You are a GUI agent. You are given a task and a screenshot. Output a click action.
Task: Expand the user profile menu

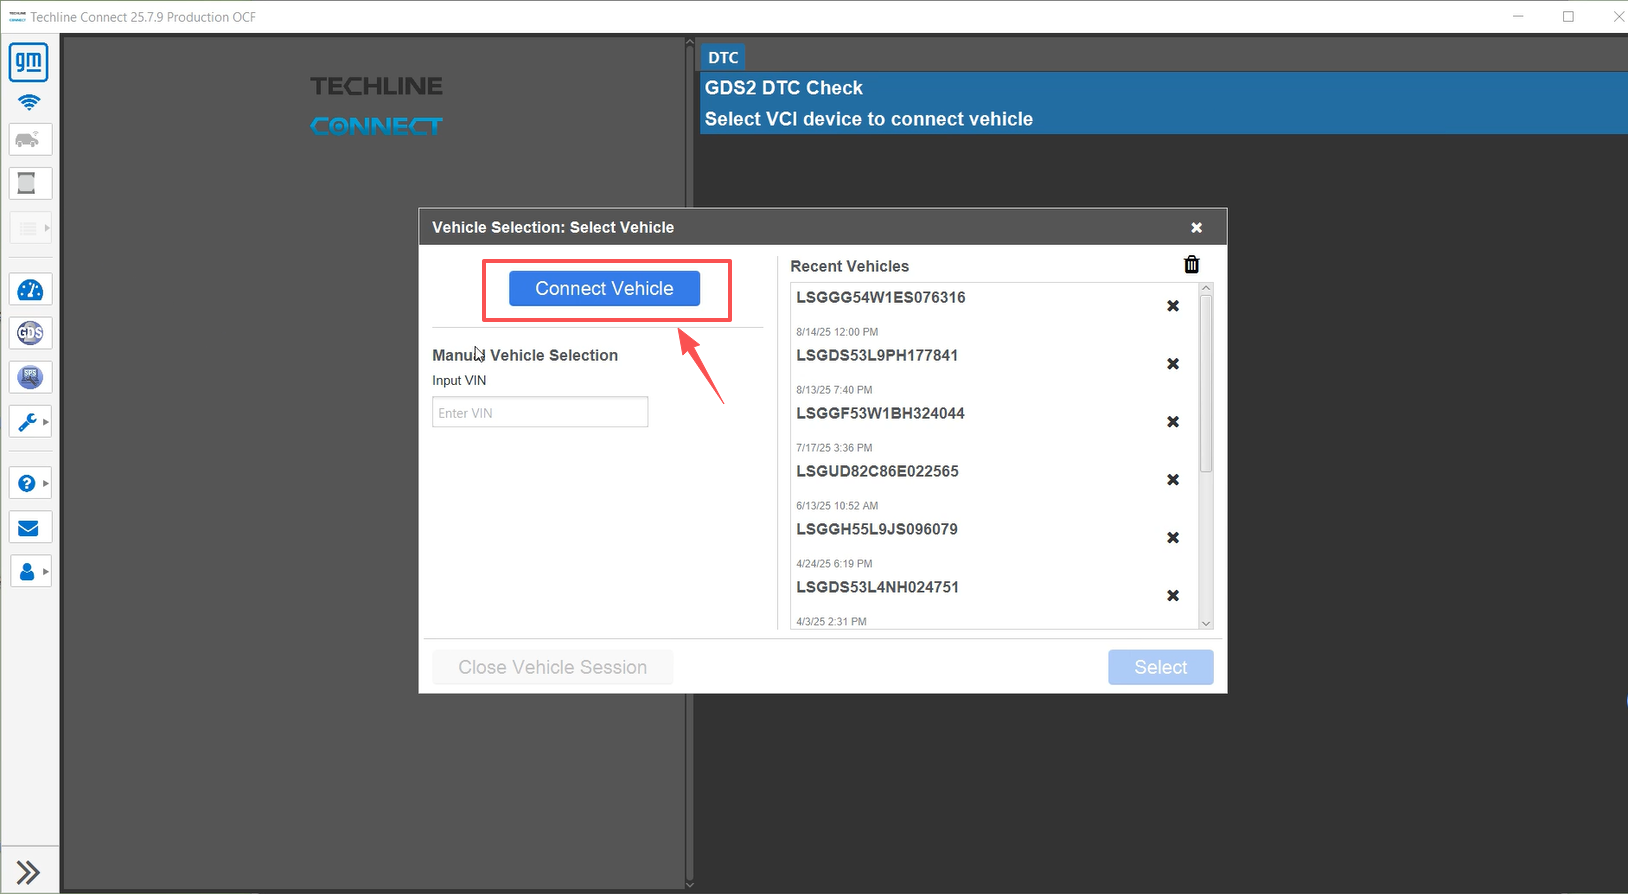pyautogui.click(x=30, y=572)
